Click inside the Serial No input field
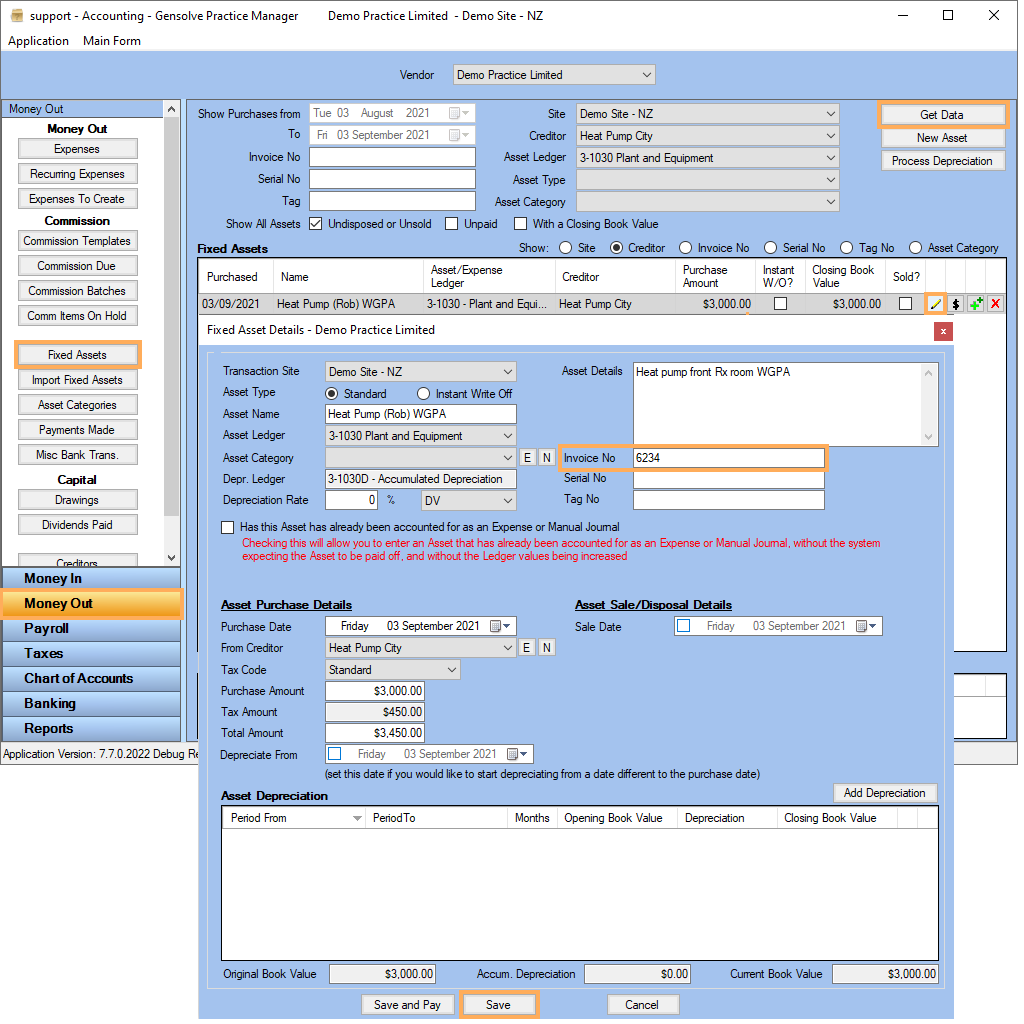This screenshot has height=1024, width=1024. tap(728, 478)
